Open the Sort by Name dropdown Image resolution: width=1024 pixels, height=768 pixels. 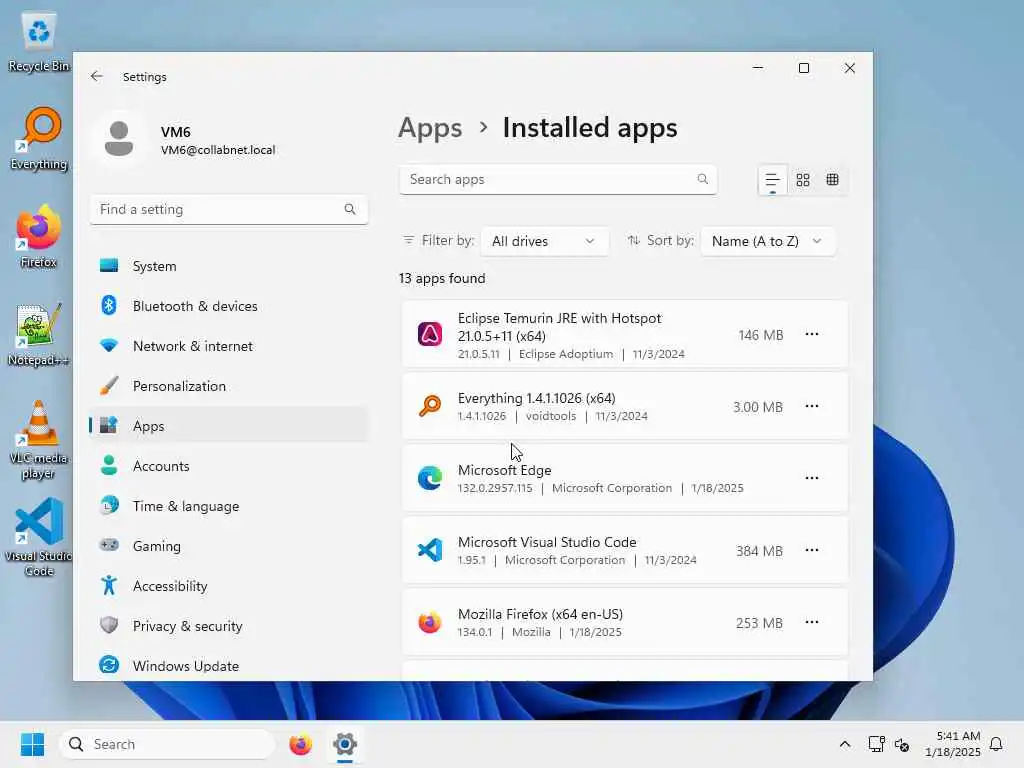click(x=767, y=242)
